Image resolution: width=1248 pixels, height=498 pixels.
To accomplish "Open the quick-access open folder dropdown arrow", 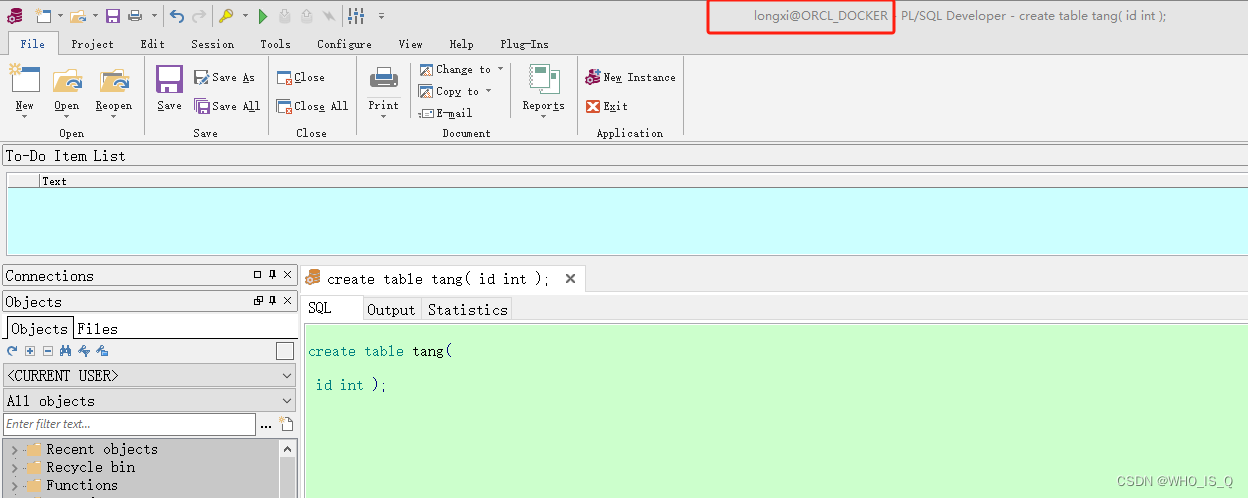I will pyautogui.click(x=95, y=16).
